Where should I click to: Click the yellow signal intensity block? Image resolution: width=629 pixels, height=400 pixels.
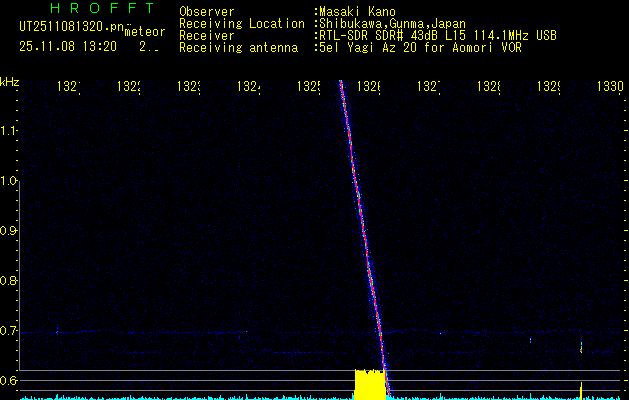coord(370,384)
